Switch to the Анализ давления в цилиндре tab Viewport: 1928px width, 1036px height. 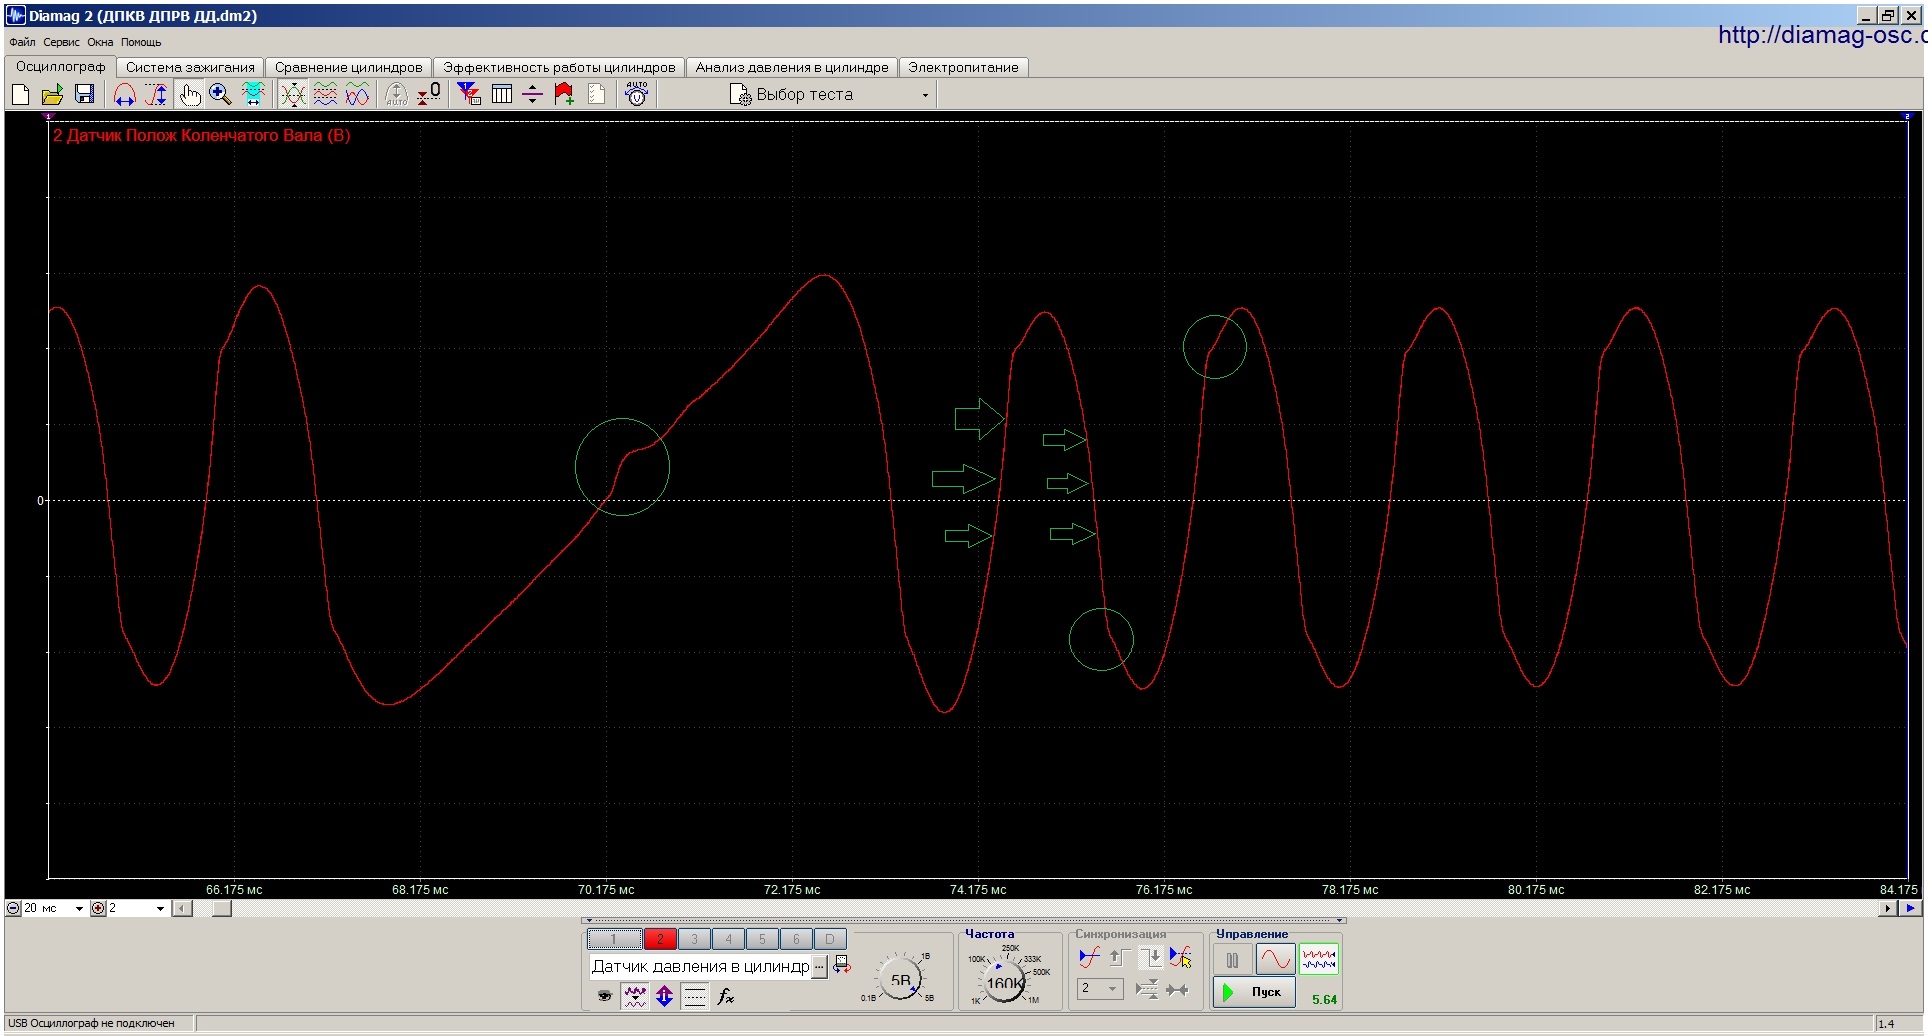[x=792, y=67]
